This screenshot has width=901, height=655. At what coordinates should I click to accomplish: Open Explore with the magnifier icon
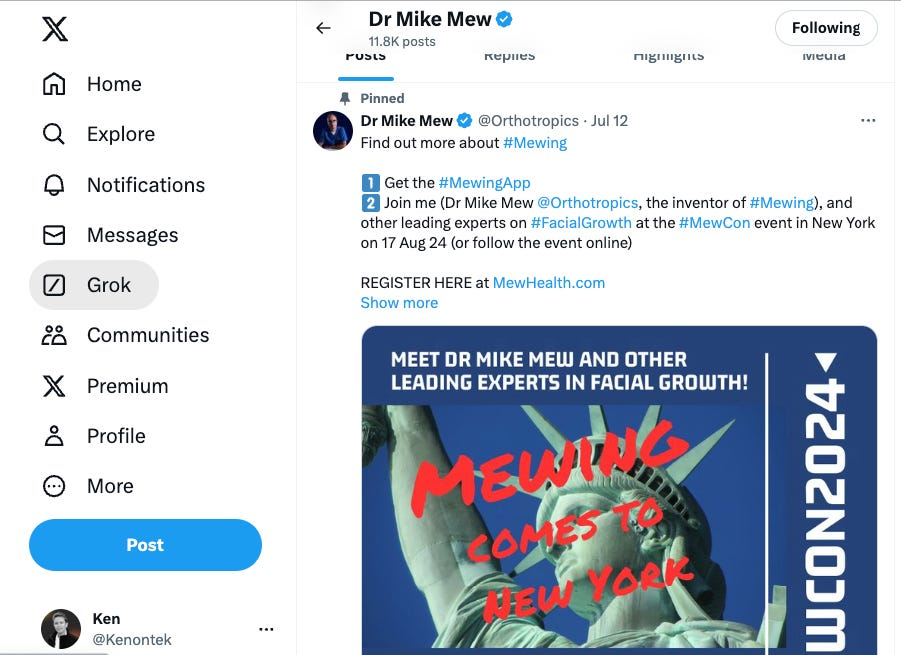pyautogui.click(x=54, y=134)
